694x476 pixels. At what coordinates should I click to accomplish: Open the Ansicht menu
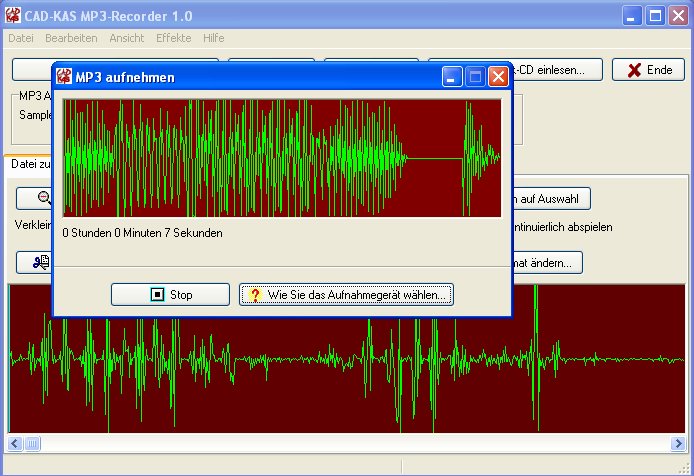[x=126, y=38]
